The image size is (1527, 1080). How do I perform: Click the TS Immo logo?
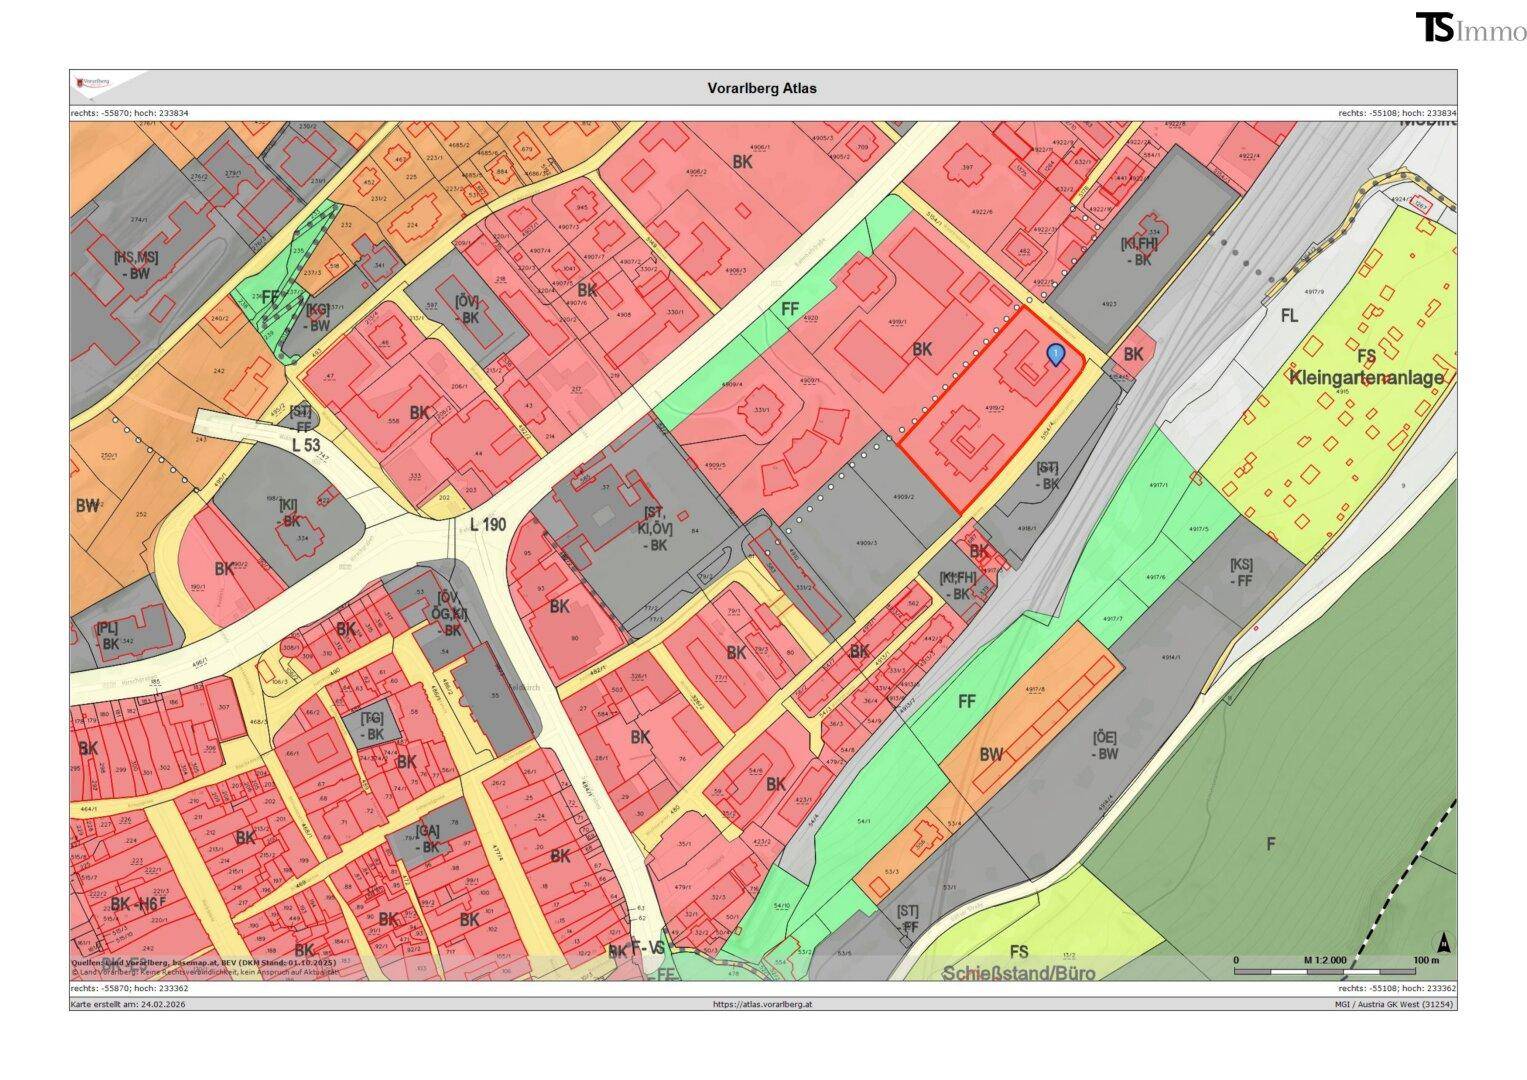tap(1470, 28)
